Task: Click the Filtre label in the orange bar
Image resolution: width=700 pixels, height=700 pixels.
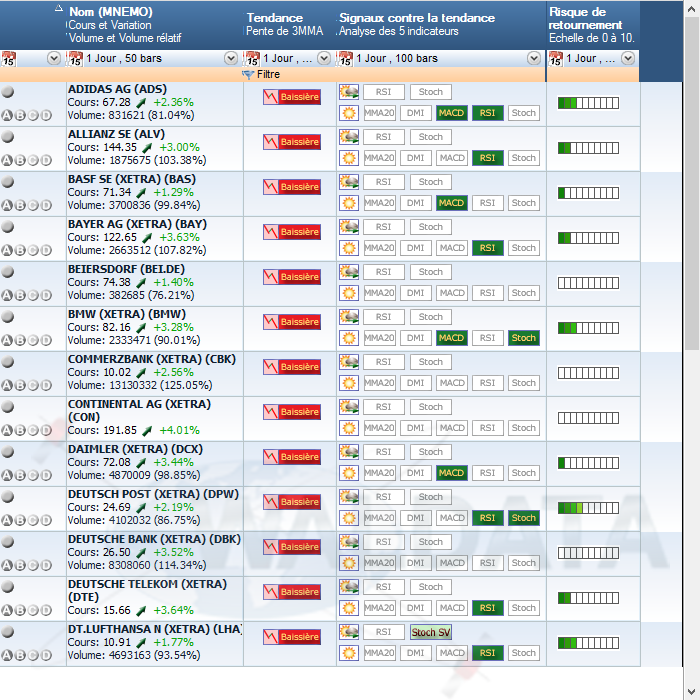Action: point(268,75)
